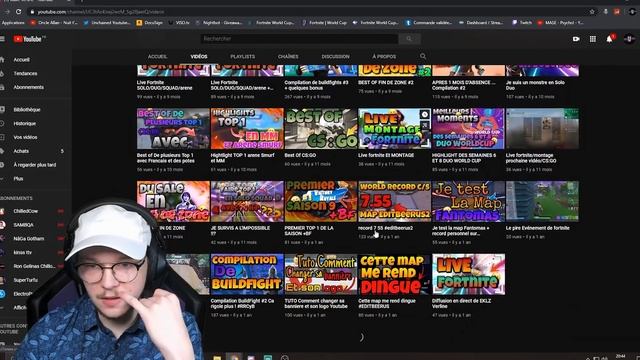This screenshot has width=640, height=360.
Task: Select the VIDÉOS tab
Action: (x=199, y=57)
